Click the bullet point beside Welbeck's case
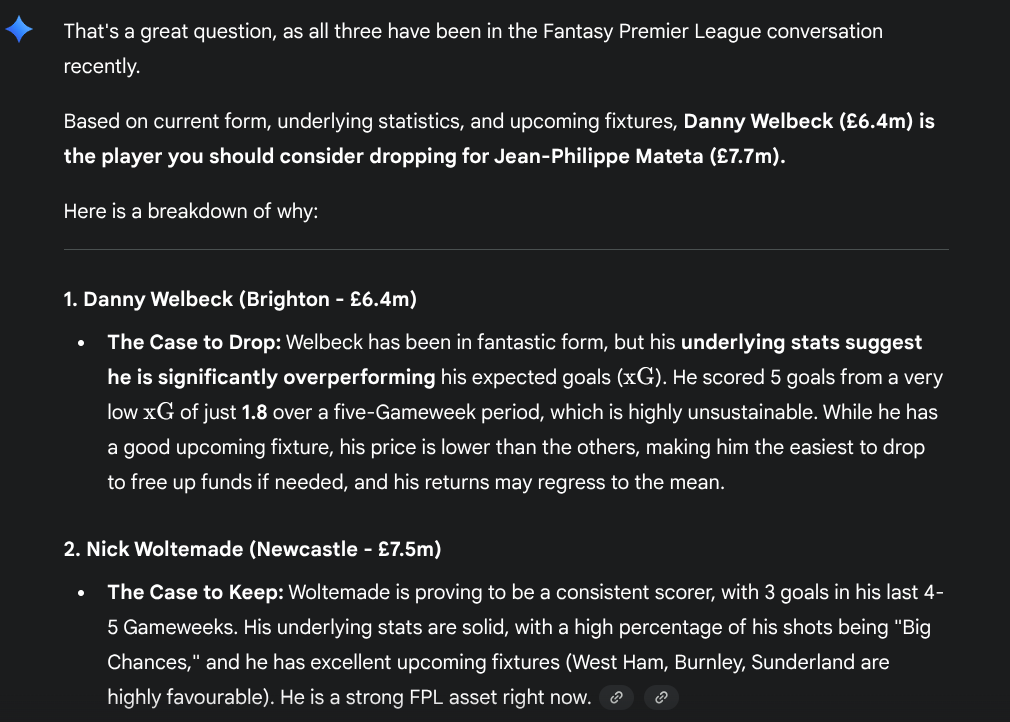This screenshot has height=722, width=1010. pyautogui.click(x=81, y=343)
